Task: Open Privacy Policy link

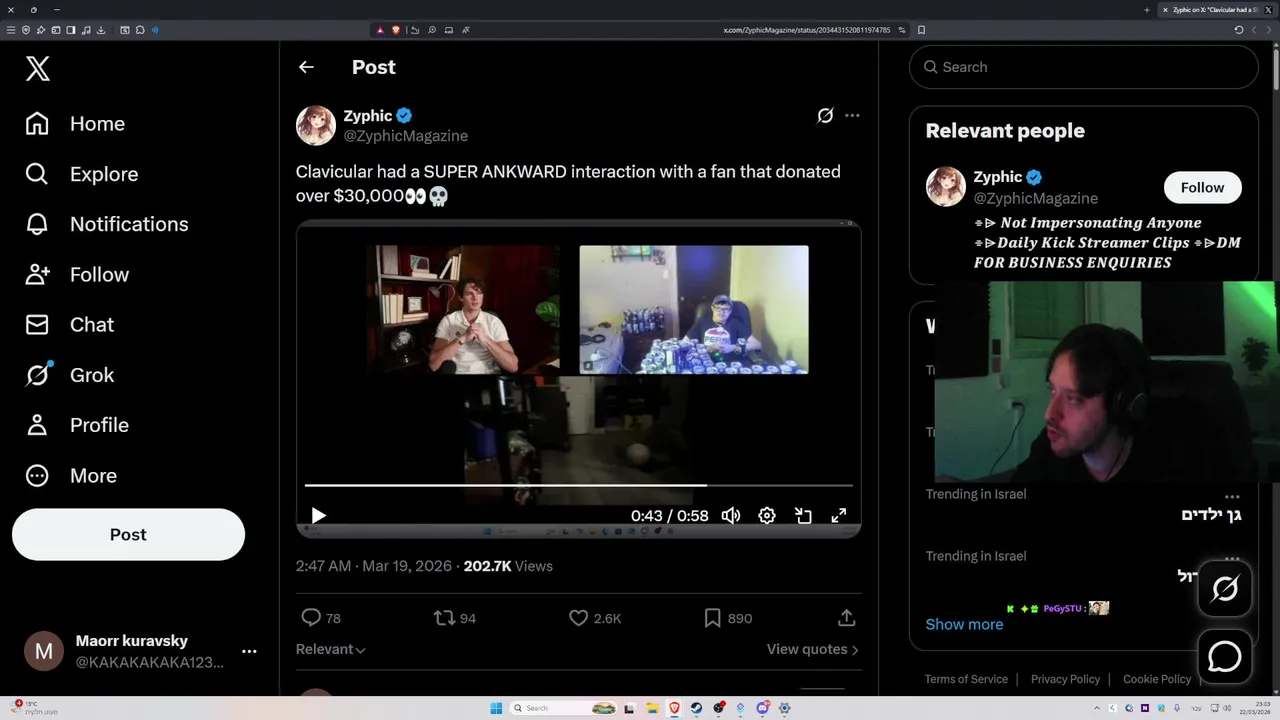Action: coord(1065,679)
